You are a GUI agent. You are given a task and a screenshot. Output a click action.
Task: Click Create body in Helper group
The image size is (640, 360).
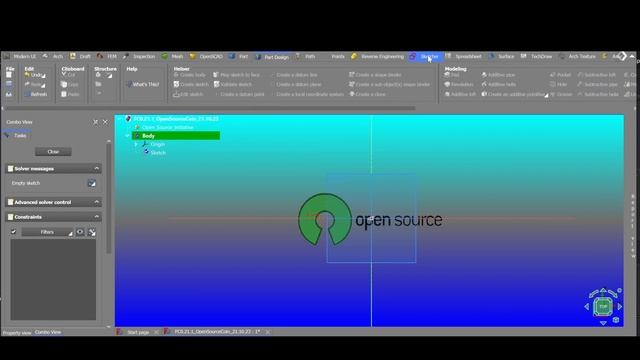[189, 75]
